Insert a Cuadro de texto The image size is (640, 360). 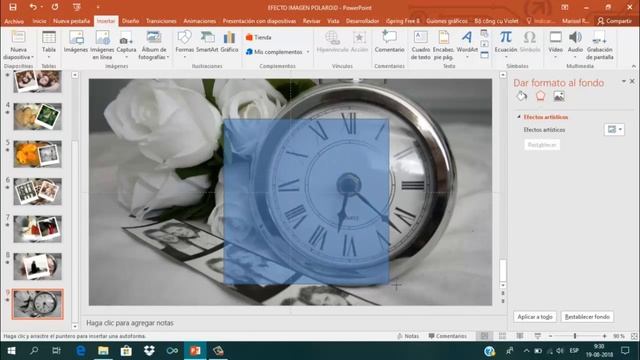(420, 46)
